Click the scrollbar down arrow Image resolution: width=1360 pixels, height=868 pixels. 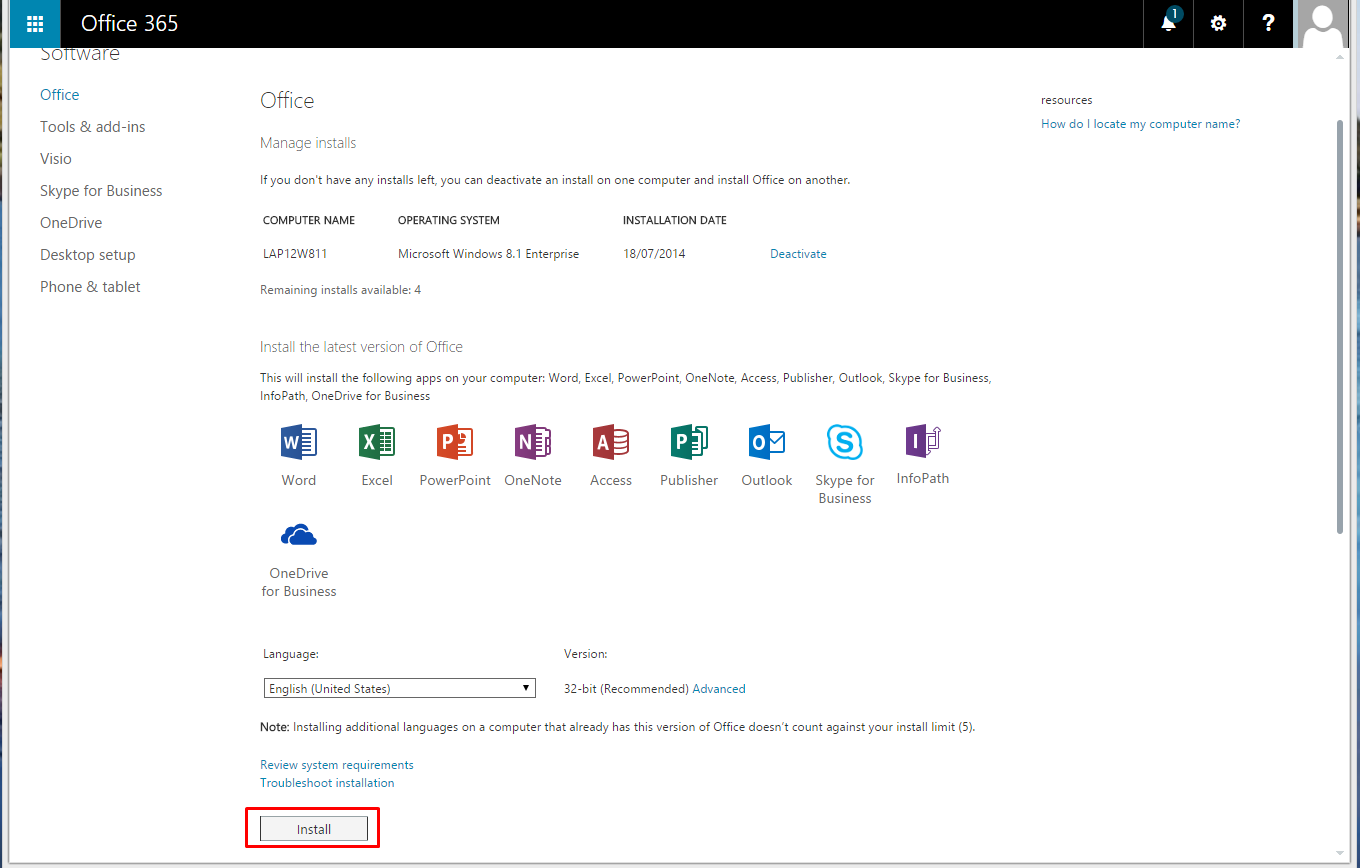tap(1341, 852)
